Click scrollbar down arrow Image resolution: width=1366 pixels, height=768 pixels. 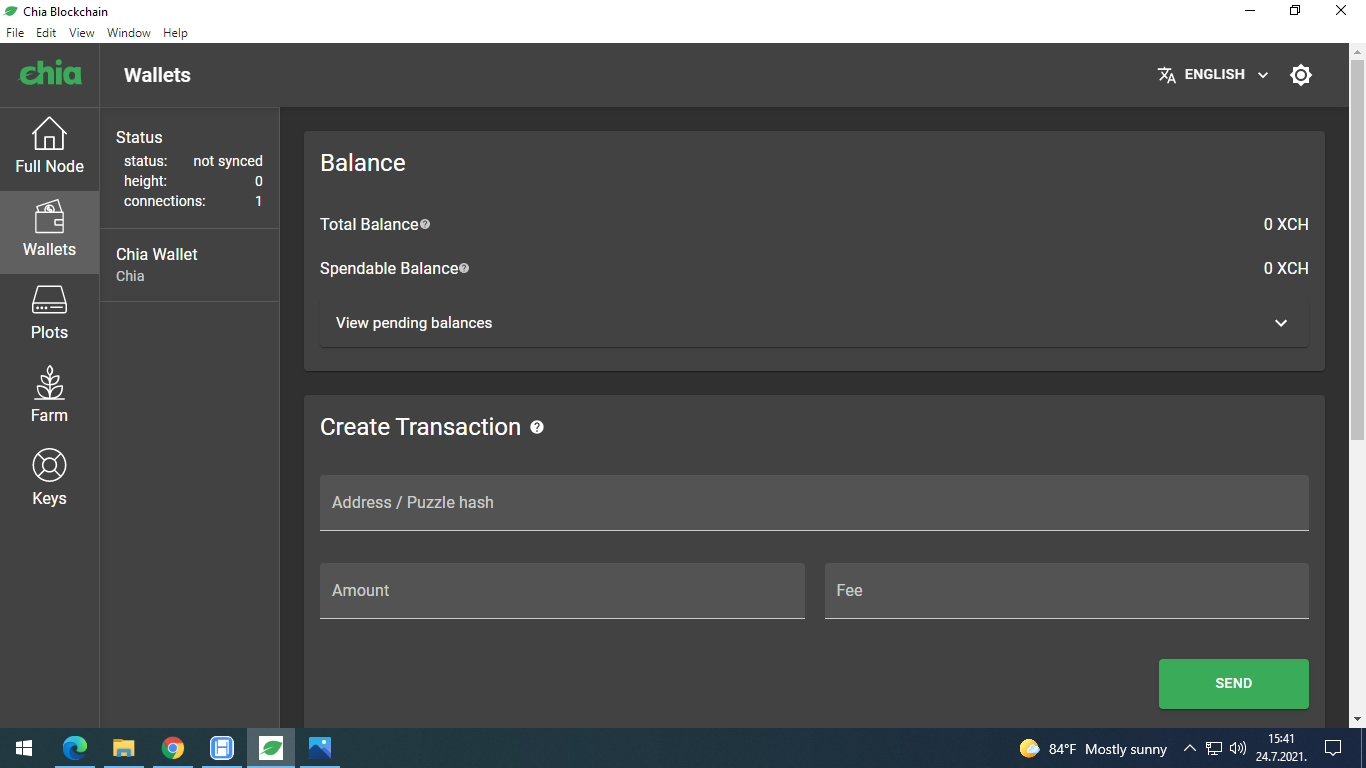[1357, 719]
